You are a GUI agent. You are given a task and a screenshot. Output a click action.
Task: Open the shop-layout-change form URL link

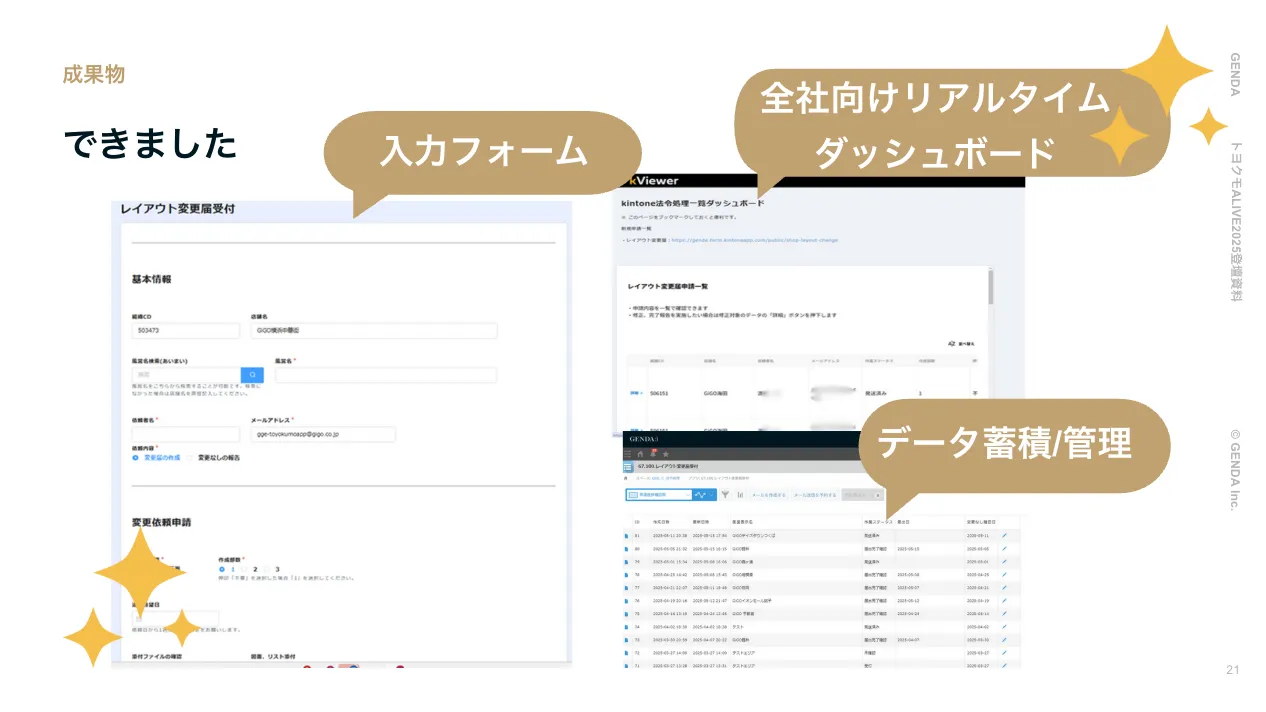pyautogui.click(x=754, y=240)
